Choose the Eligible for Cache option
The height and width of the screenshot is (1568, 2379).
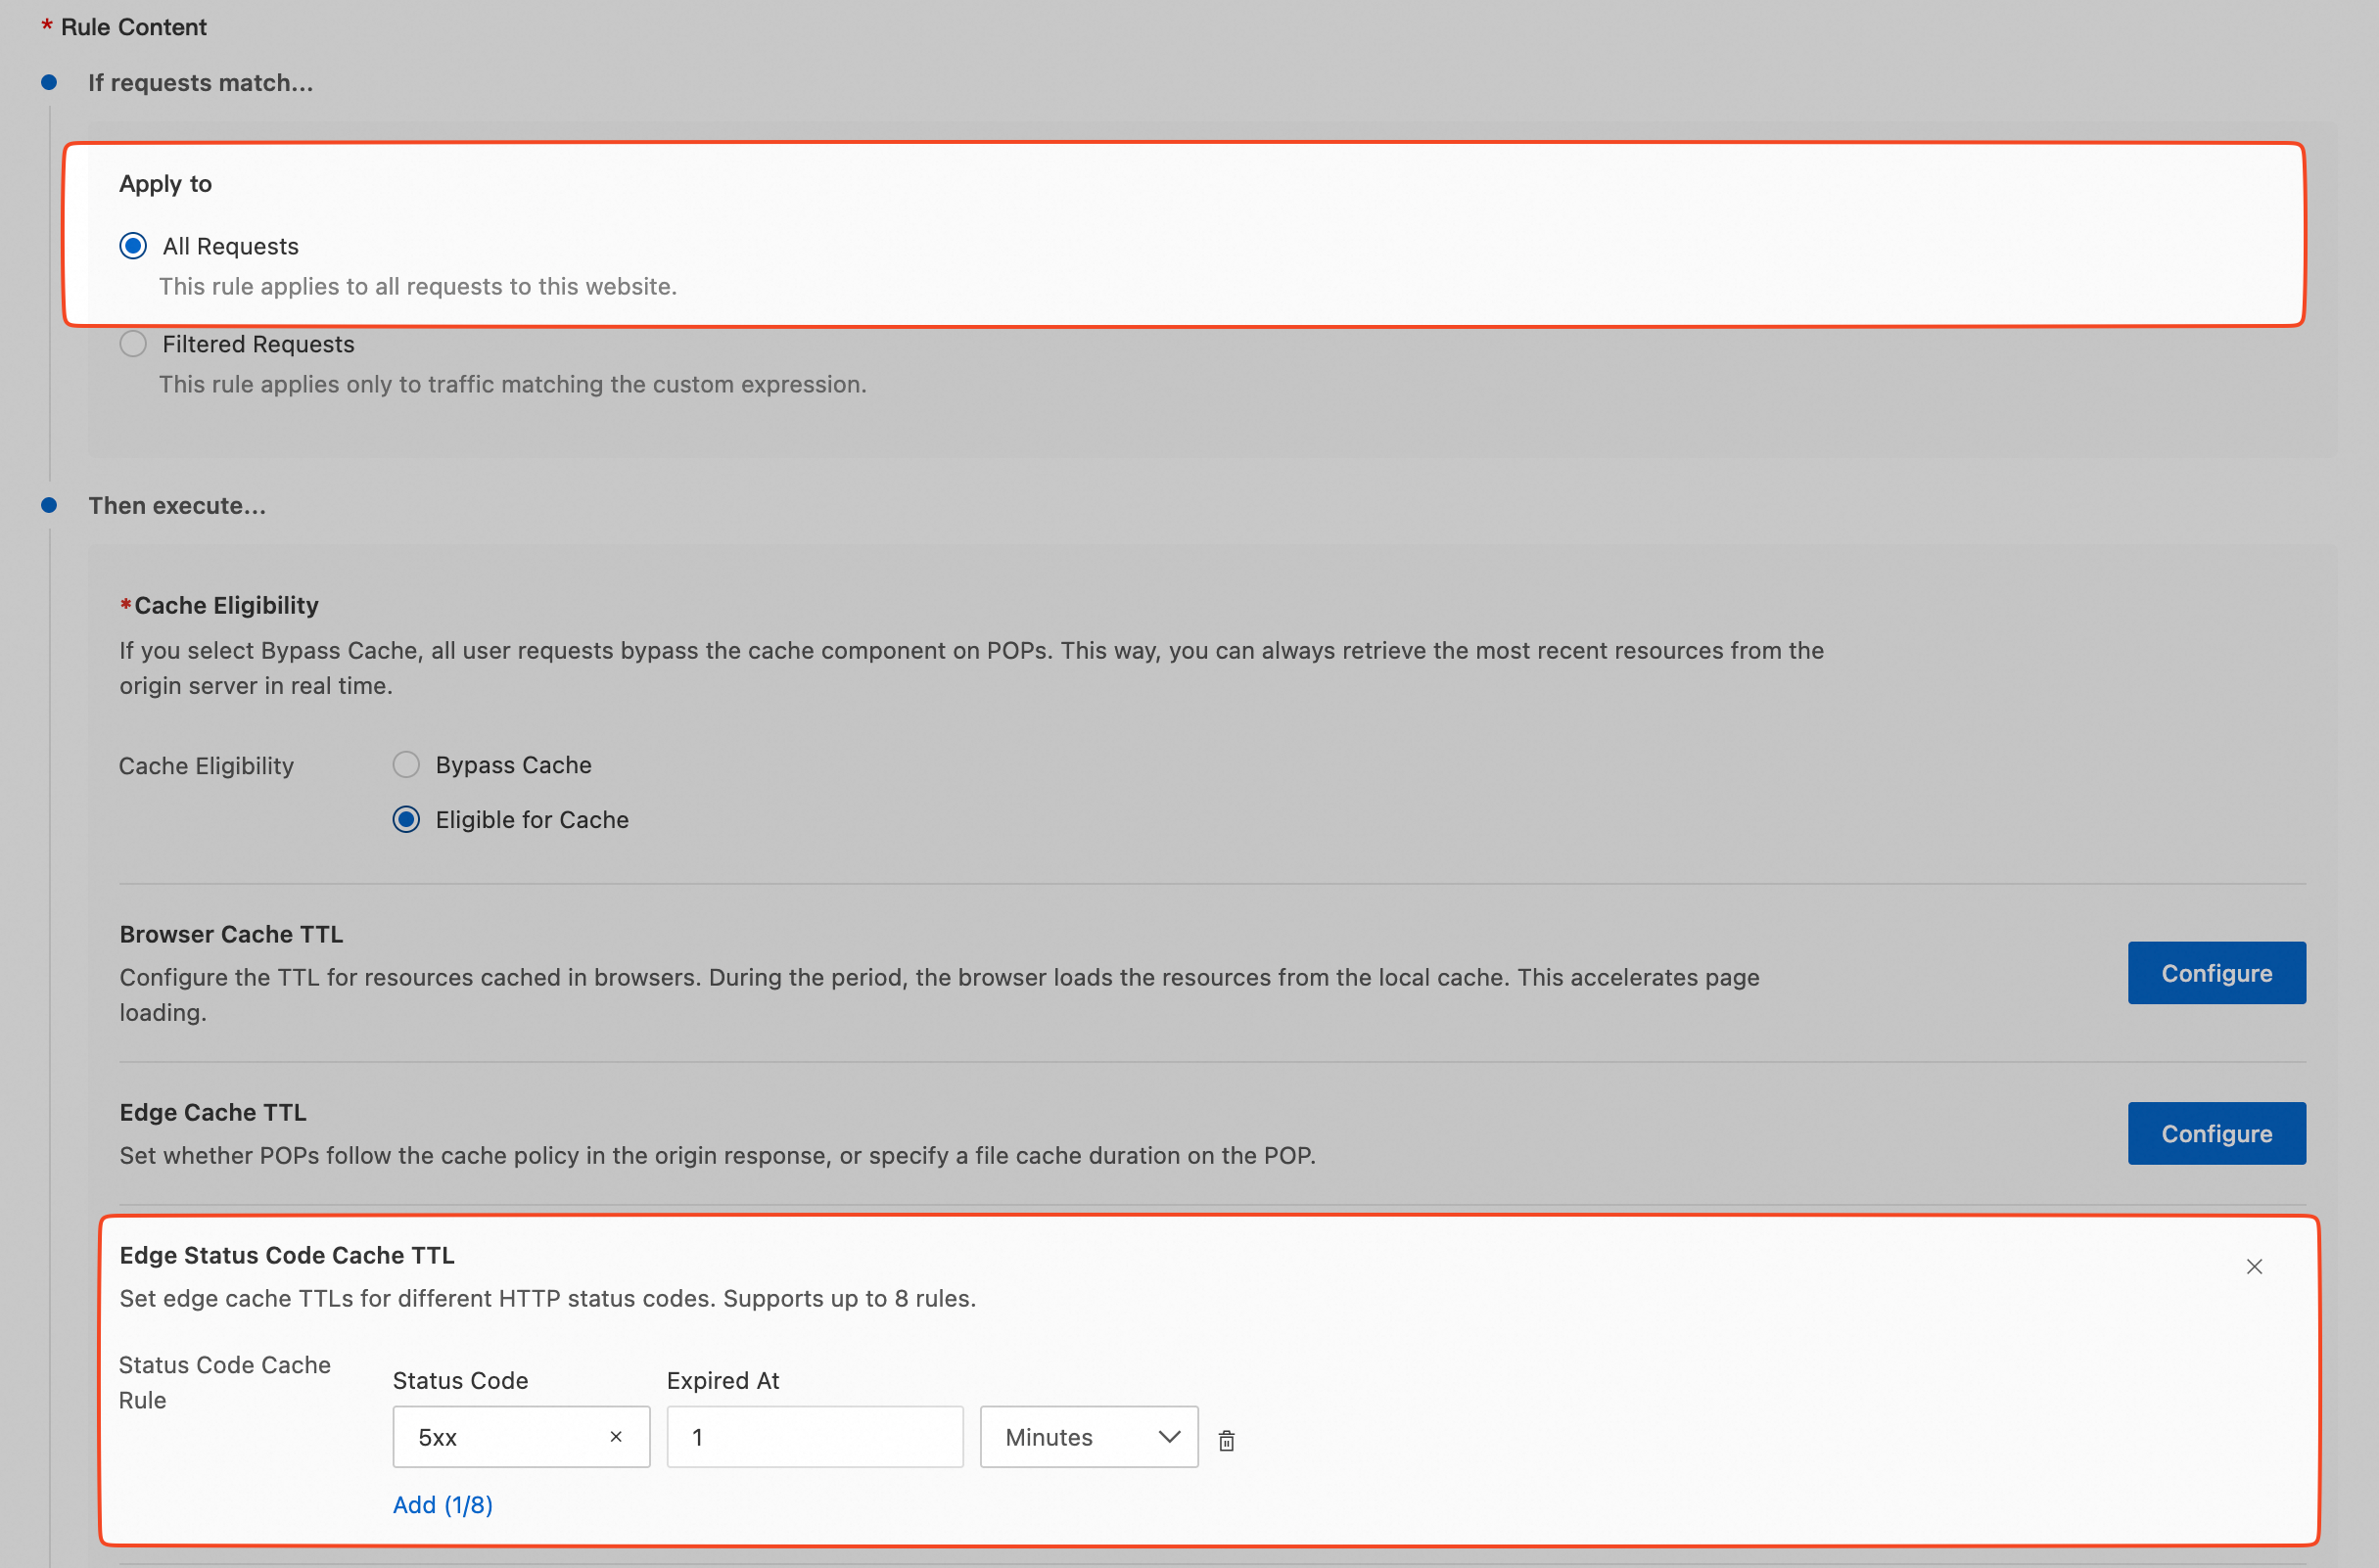pos(406,820)
